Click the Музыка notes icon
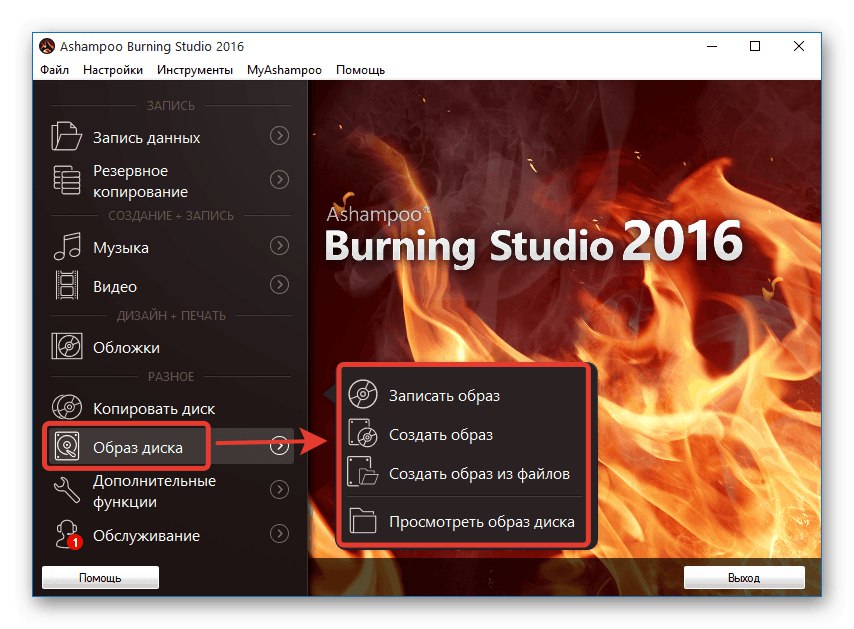 [x=67, y=246]
